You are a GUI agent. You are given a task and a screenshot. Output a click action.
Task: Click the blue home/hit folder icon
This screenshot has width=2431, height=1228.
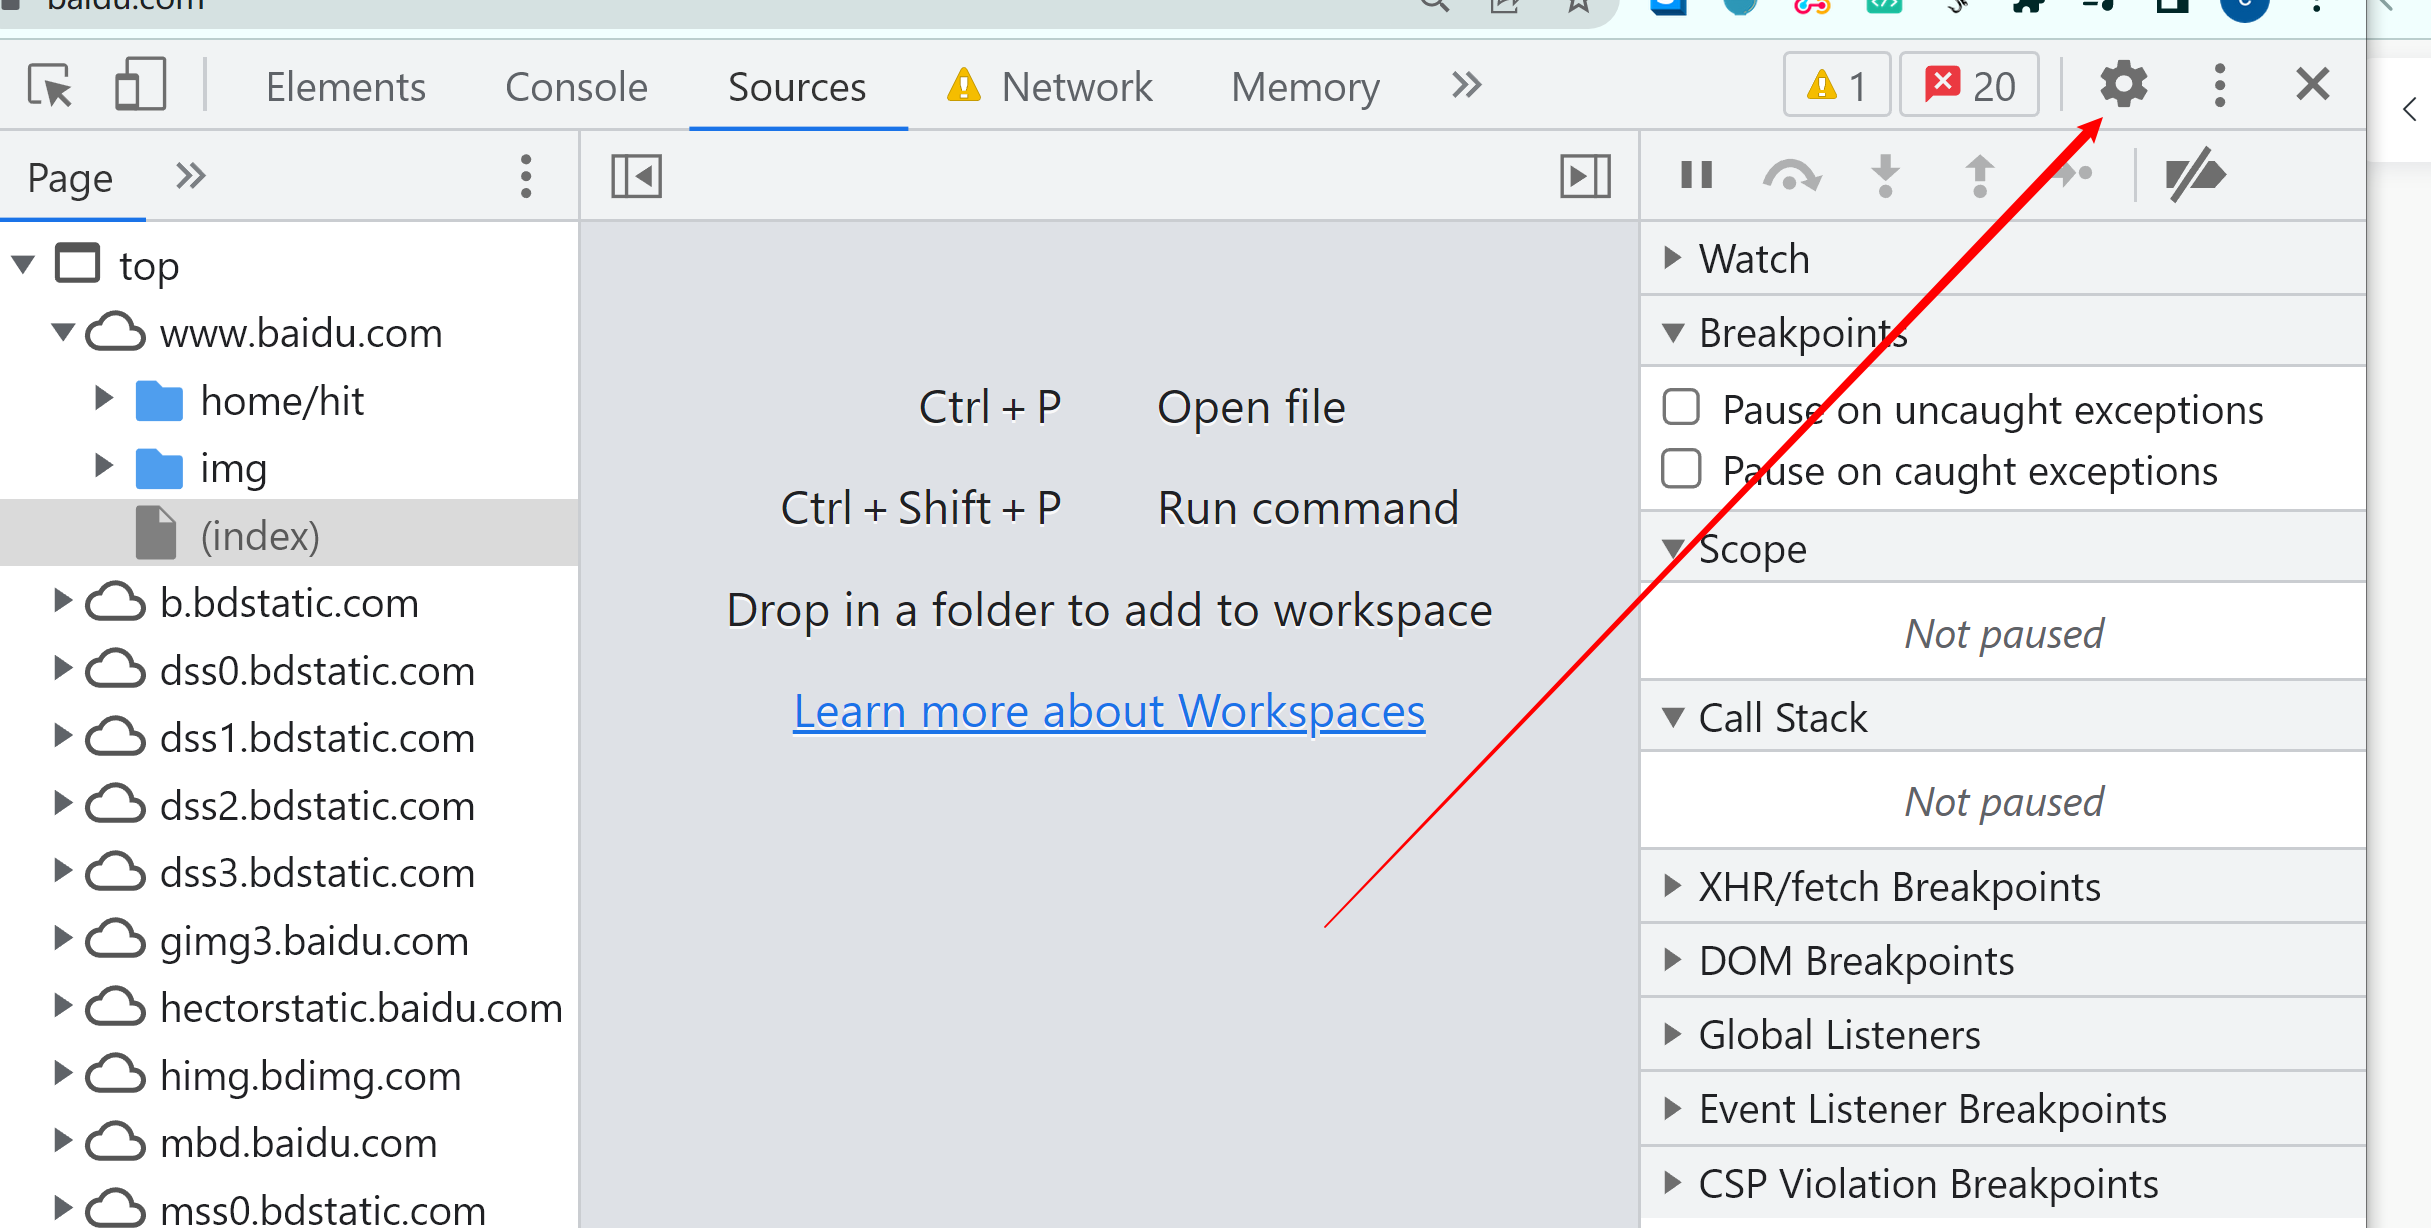(x=159, y=401)
